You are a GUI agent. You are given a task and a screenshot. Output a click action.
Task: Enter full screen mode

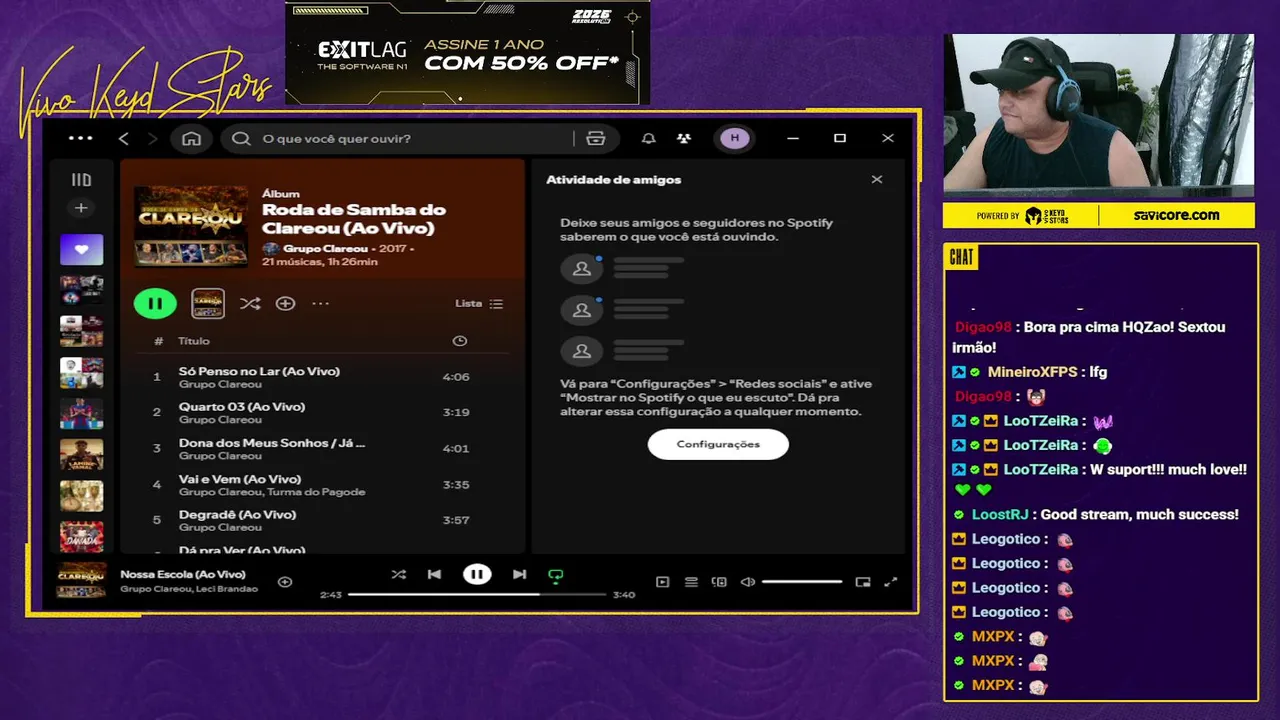[x=891, y=581]
